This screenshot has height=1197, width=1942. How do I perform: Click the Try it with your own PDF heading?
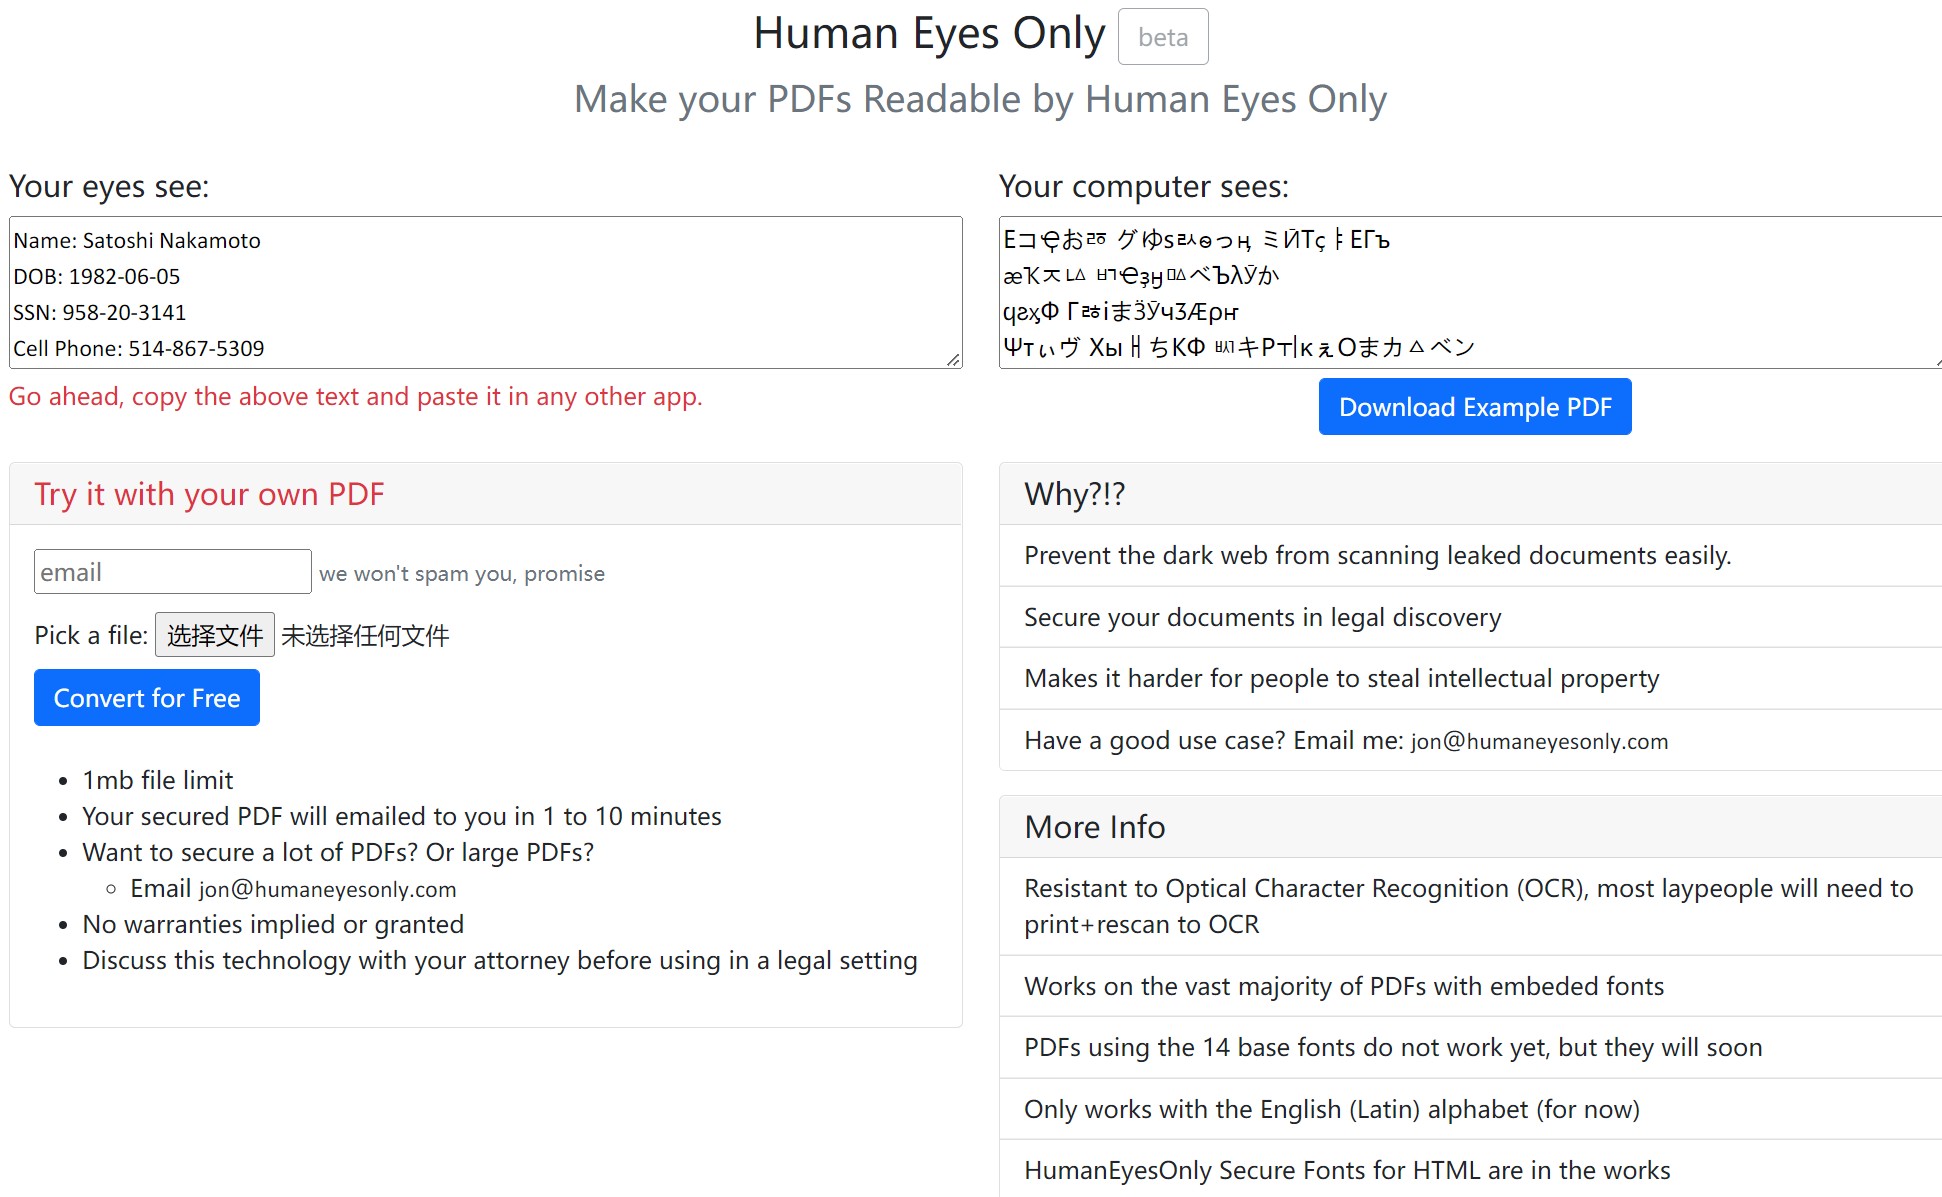coord(209,494)
